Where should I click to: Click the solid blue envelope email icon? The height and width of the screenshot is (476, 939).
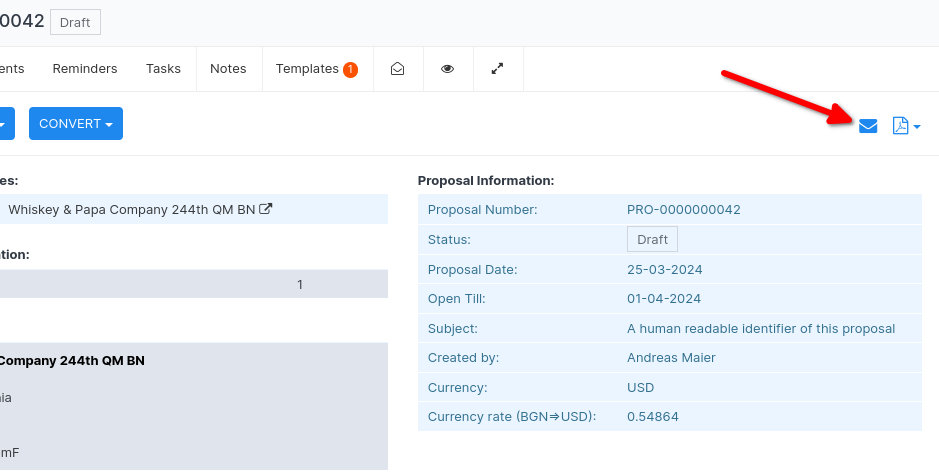(868, 126)
